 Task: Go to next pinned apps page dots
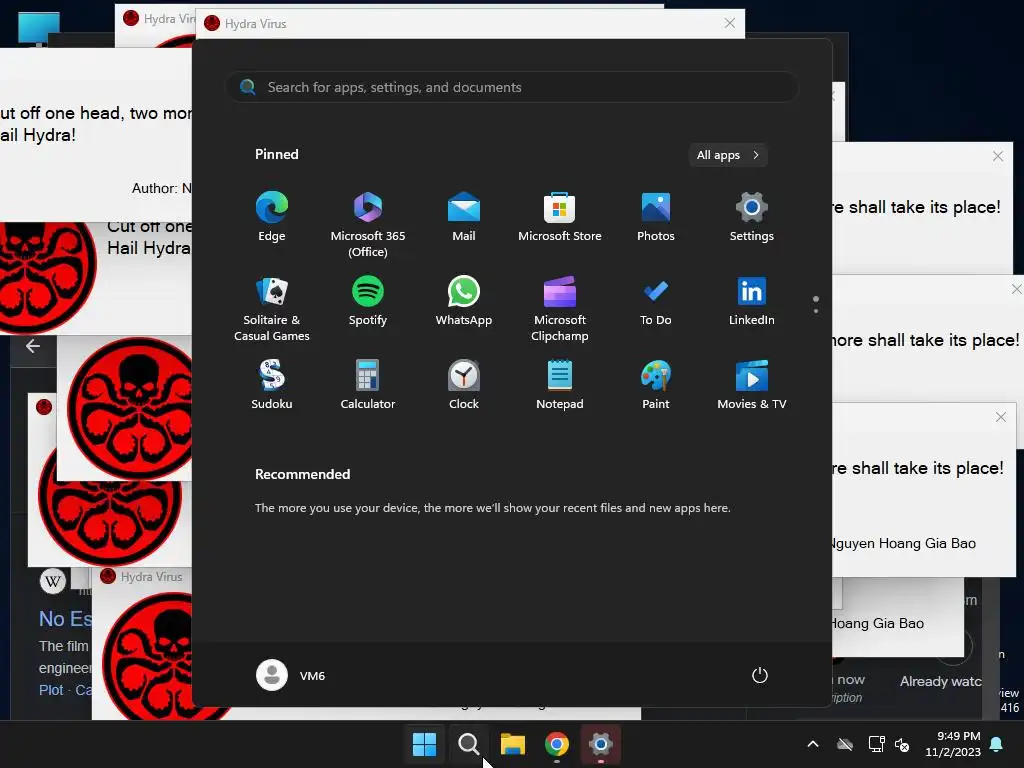point(816,304)
